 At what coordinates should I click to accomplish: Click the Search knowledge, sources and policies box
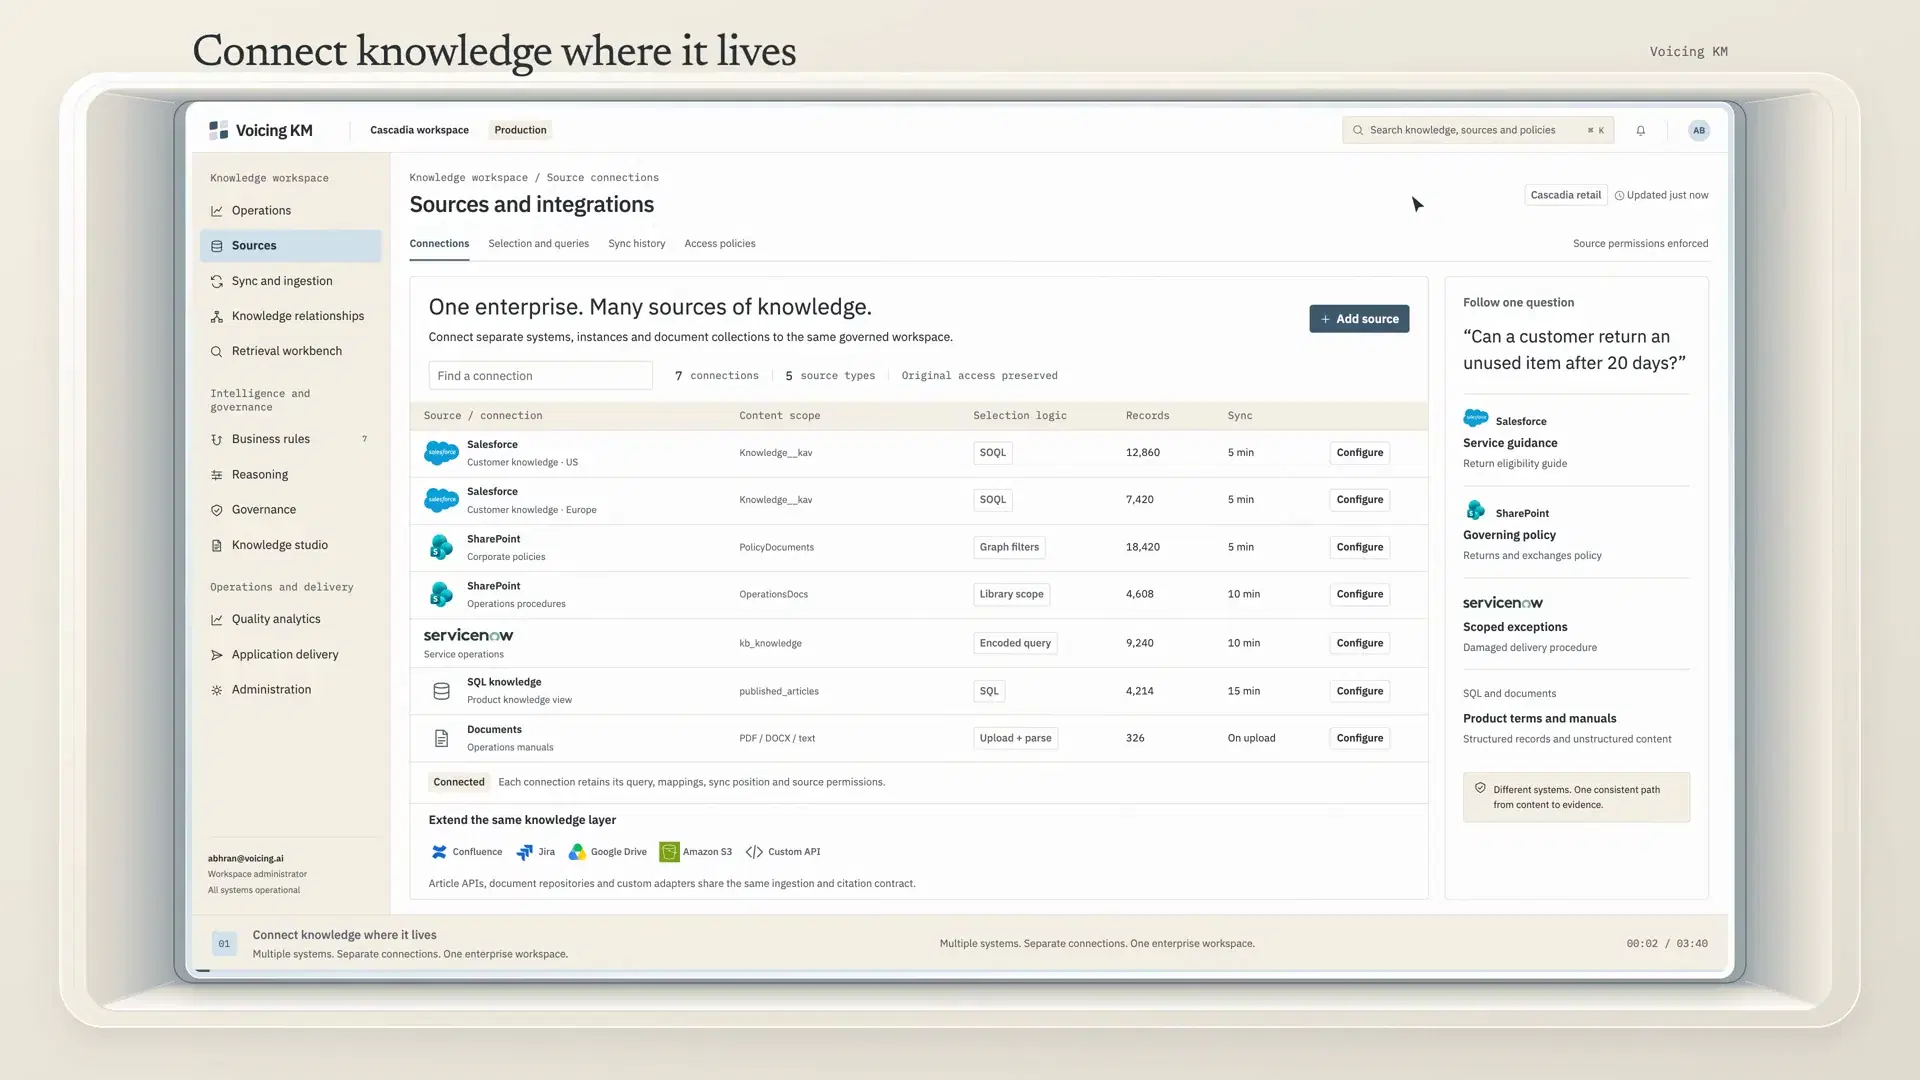[1477, 130]
